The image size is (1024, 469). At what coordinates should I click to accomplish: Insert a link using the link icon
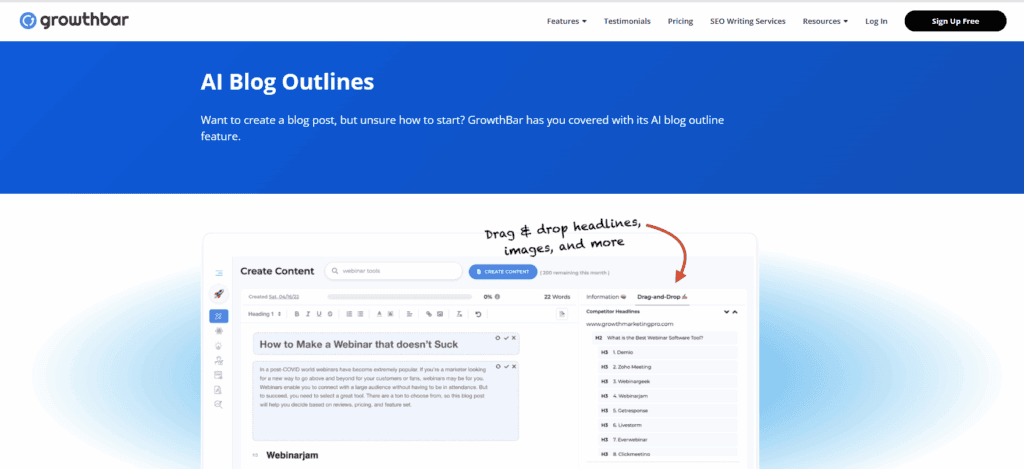click(429, 314)
